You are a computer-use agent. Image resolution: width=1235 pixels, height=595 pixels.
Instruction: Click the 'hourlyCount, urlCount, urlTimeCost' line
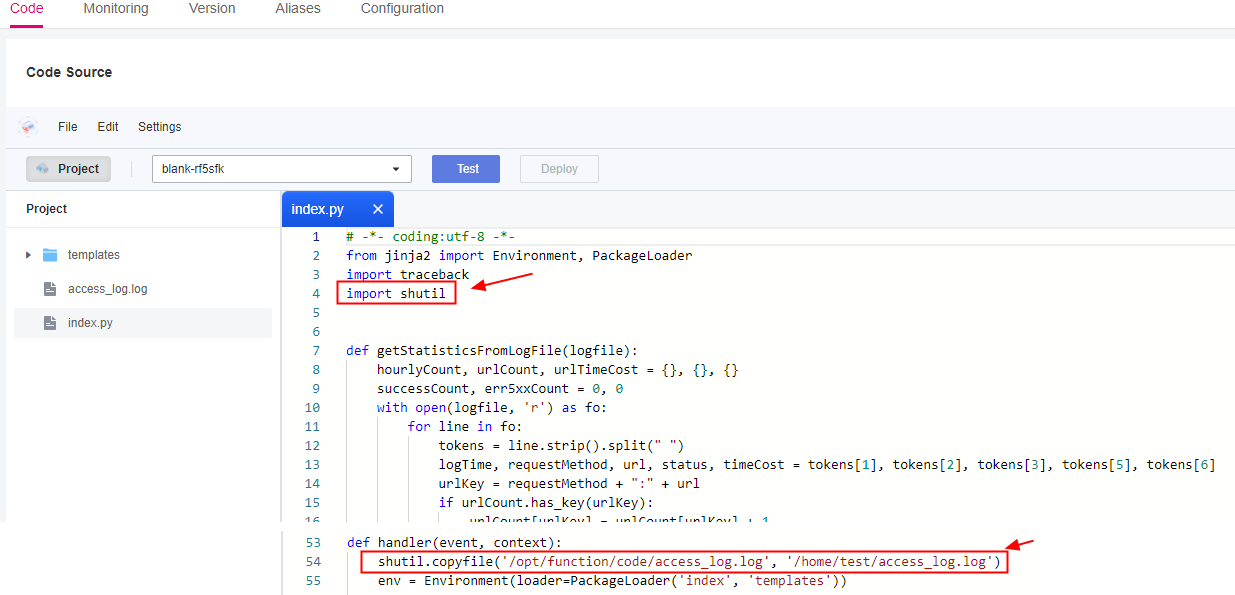pos(558,369)
